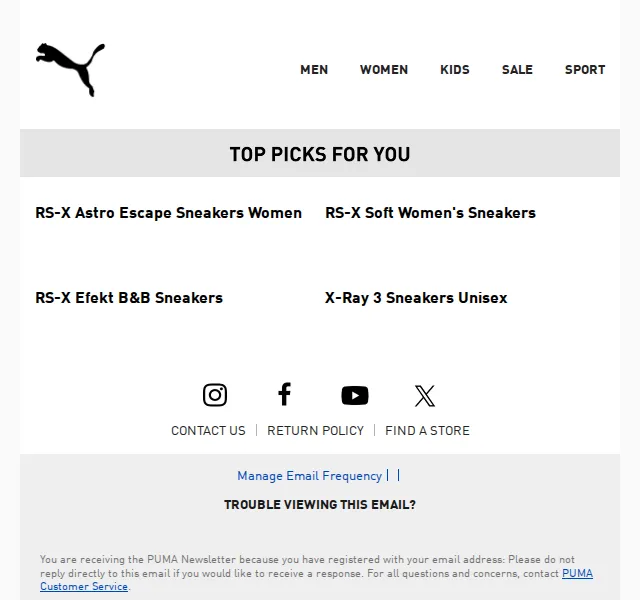Open PUMA's X (Twitter) icon
This screenshot has height=600, width=640.
pos(425,396)
